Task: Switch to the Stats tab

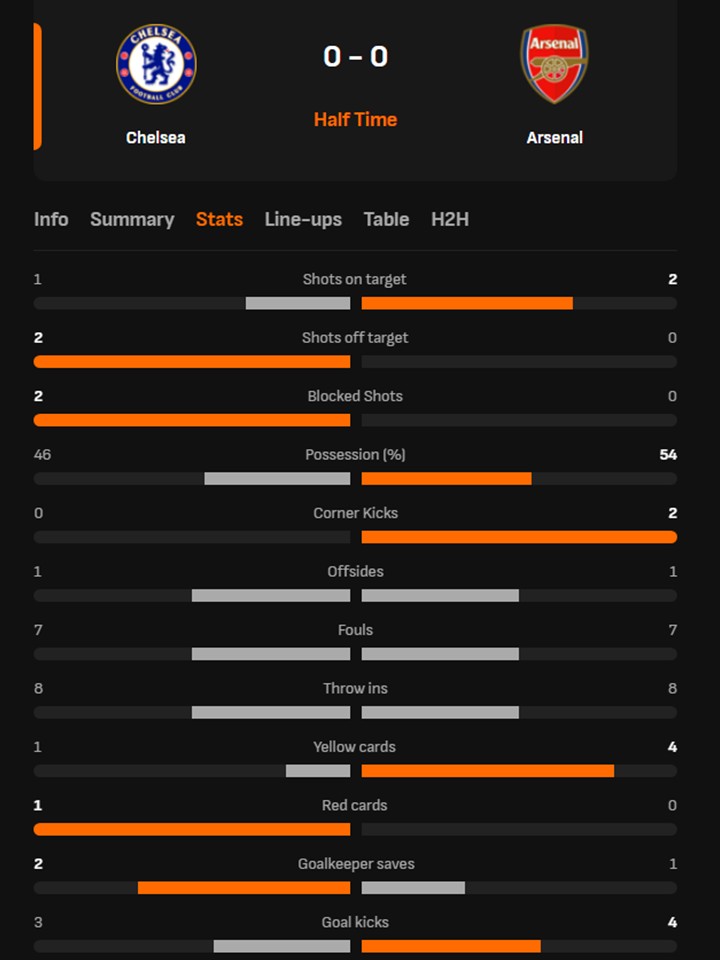Action: (x=219, y=219)
